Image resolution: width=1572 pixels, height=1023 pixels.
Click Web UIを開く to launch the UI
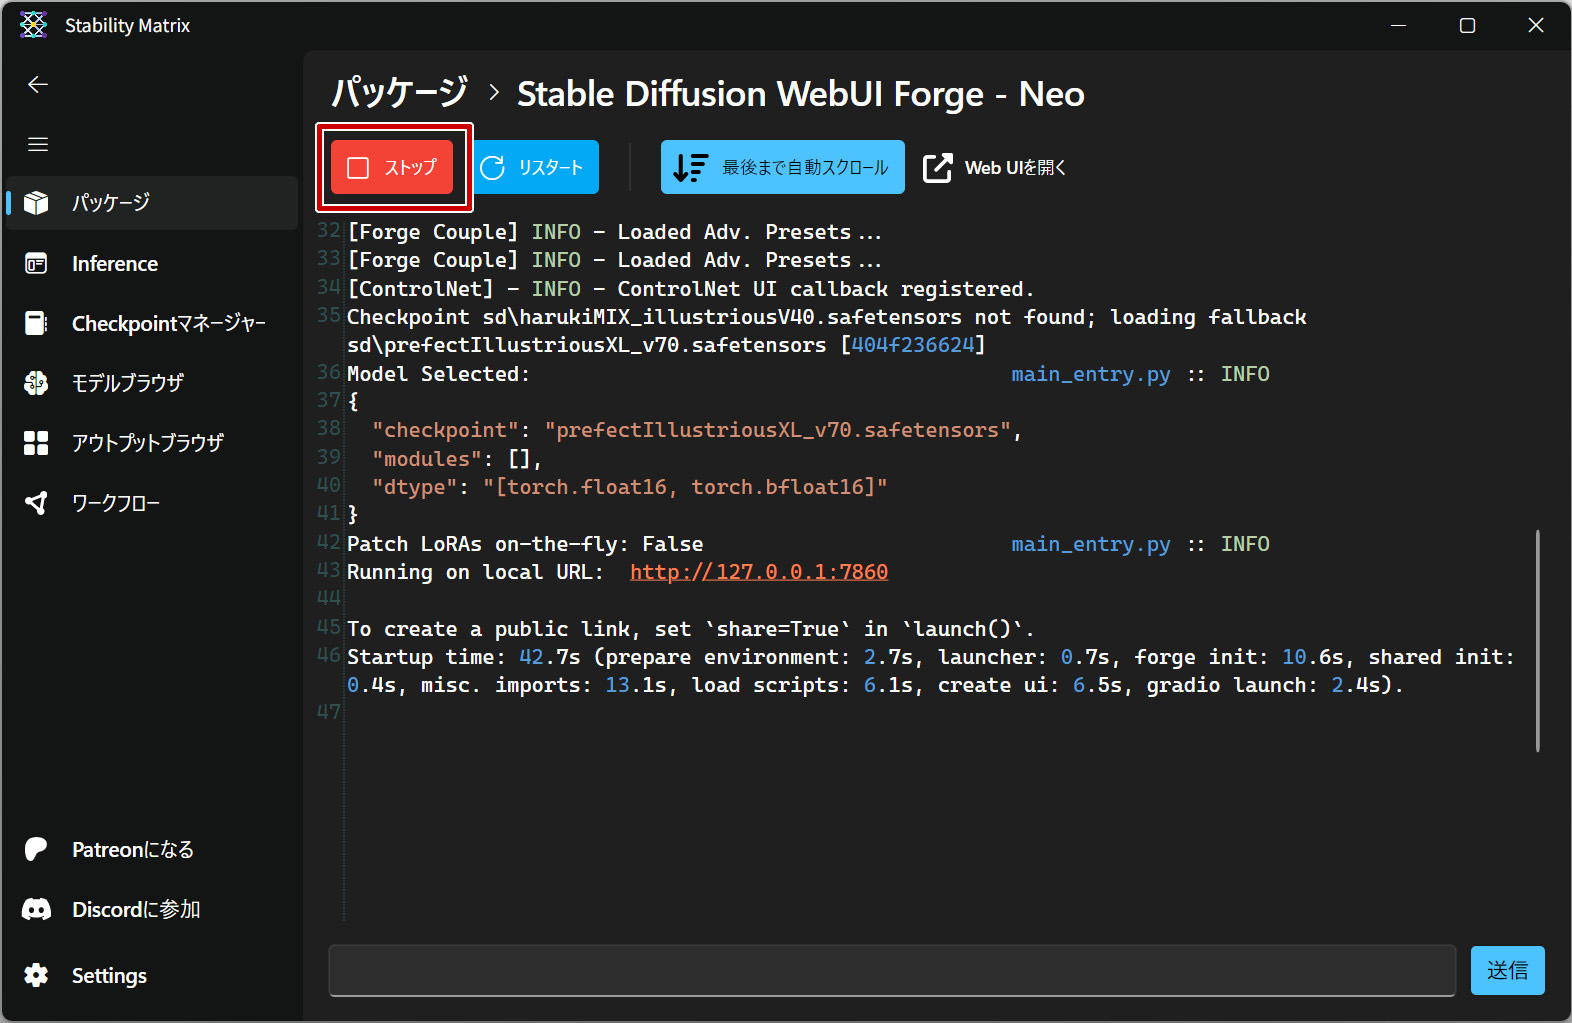996,168
